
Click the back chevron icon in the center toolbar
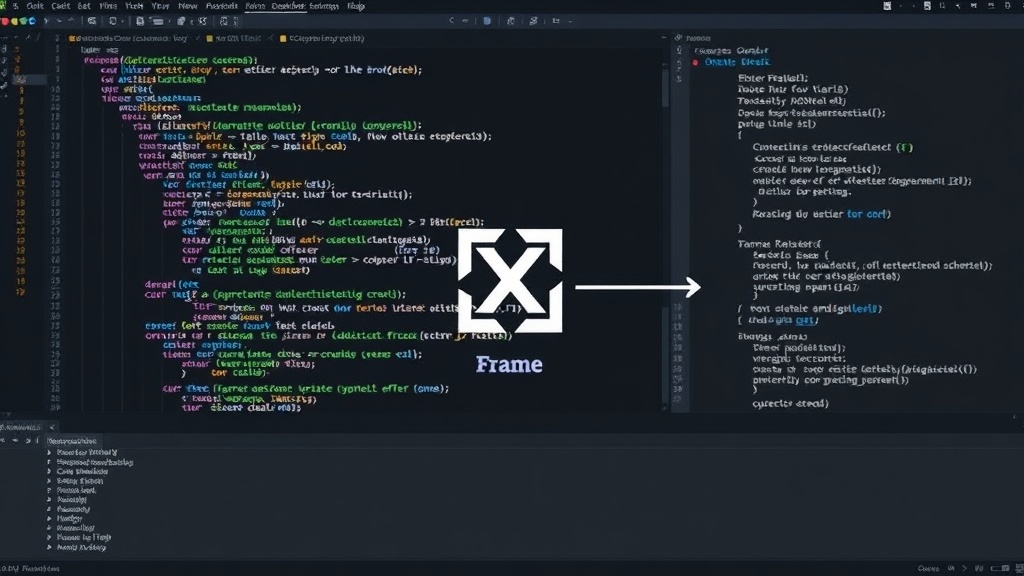click(x=451, y=21)
